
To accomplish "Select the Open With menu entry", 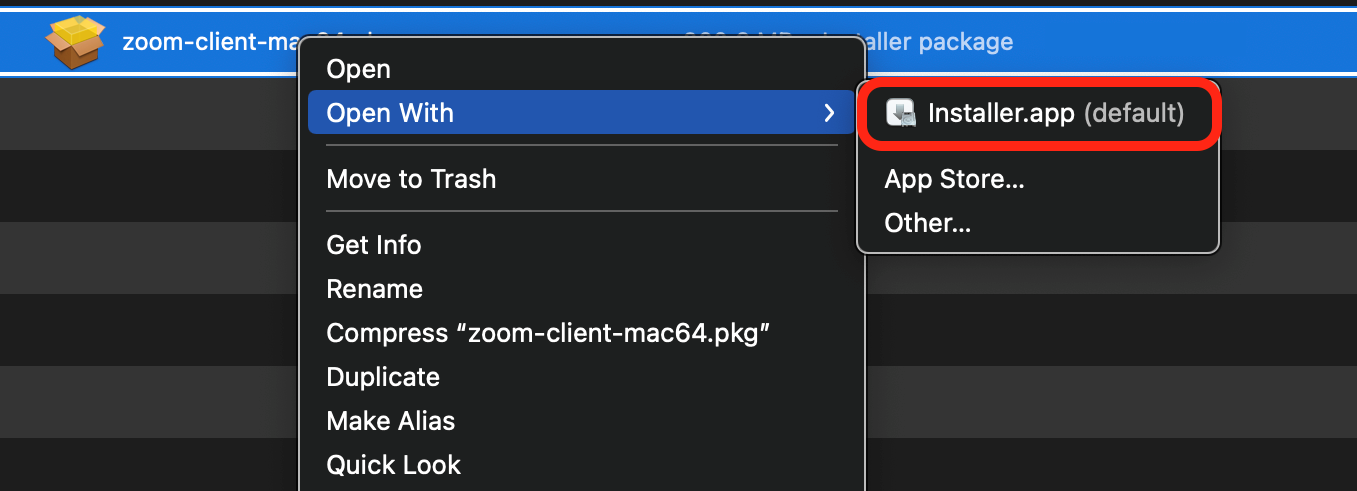I will [x=582, y=113].
